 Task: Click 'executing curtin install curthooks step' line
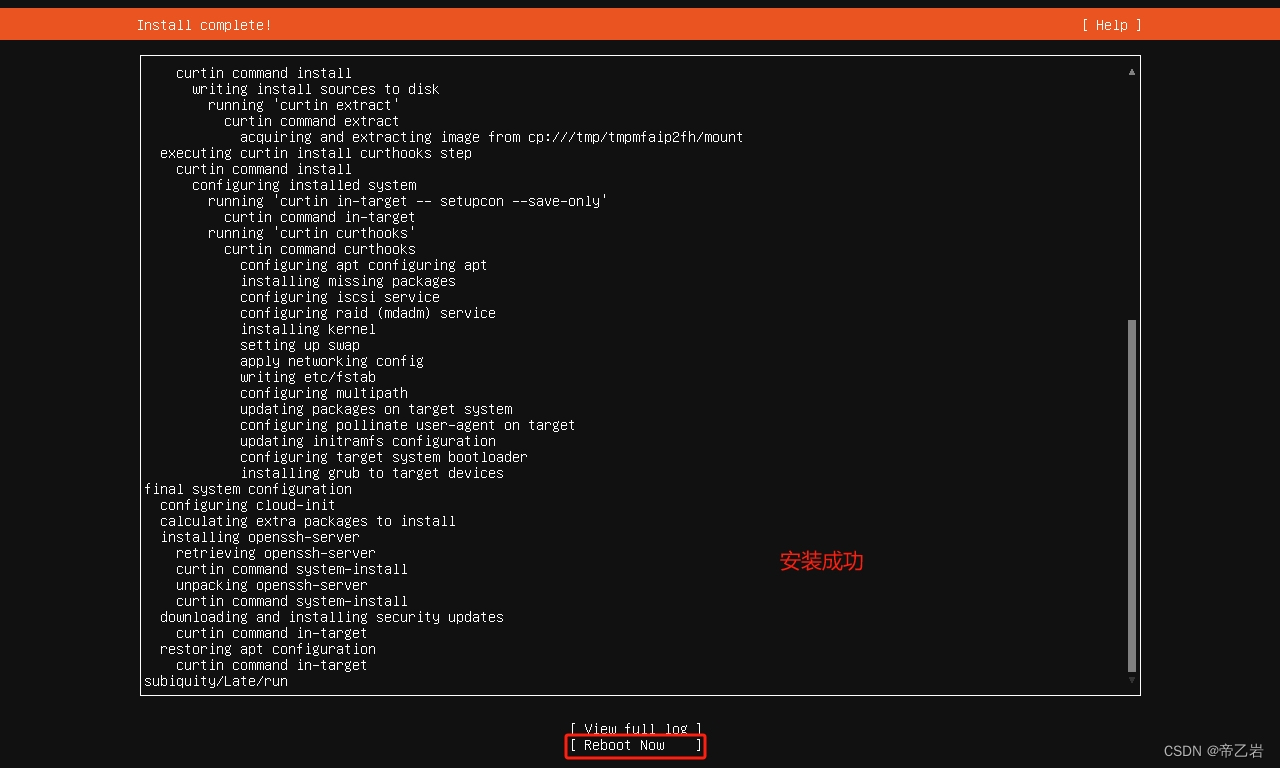click(316, 153)
